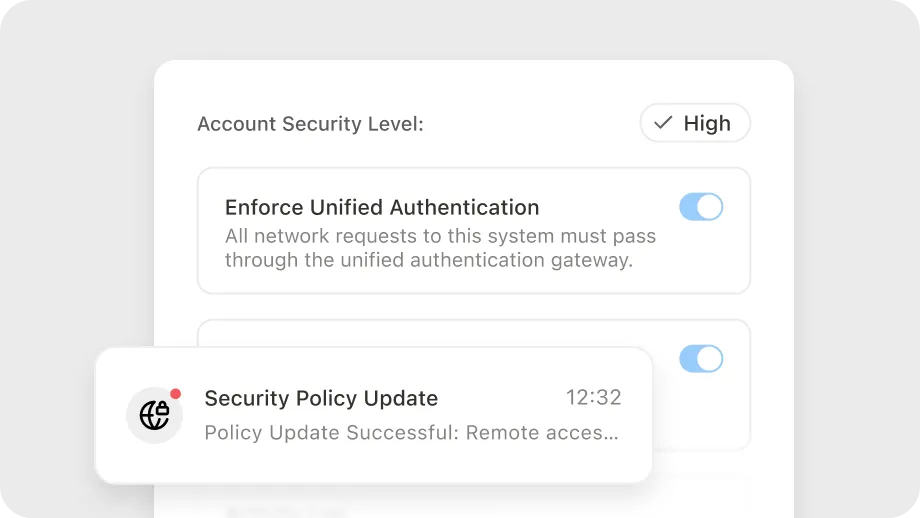The width and height of the screenshot is (920, 518).
Task: Click the Enforce Unified Authentication heading
Action: pos(382,207)
